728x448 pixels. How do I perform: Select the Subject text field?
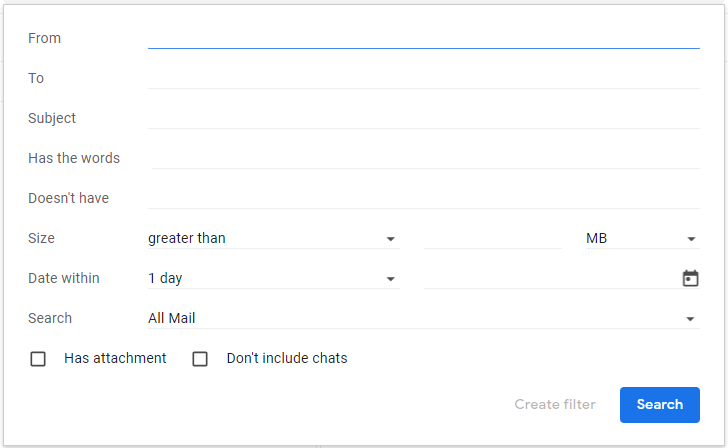tap(423, 117)
